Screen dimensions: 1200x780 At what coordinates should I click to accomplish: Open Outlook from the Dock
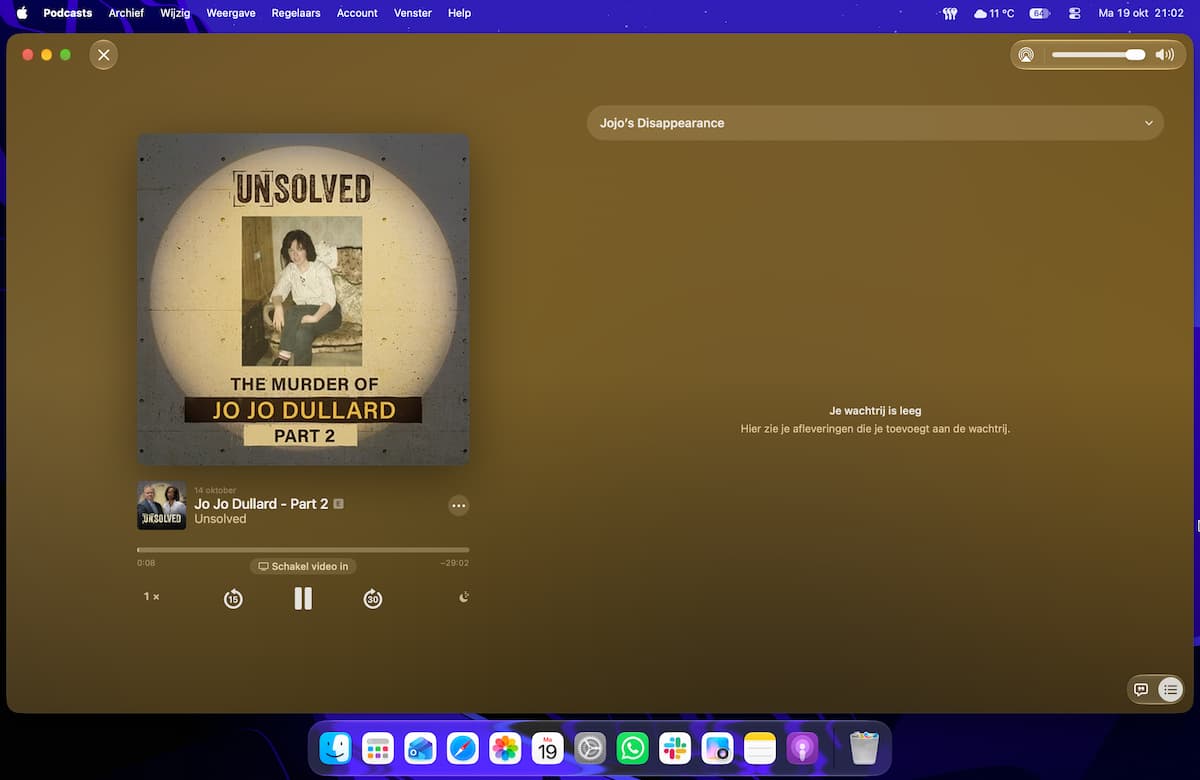(x=420, y=748)
